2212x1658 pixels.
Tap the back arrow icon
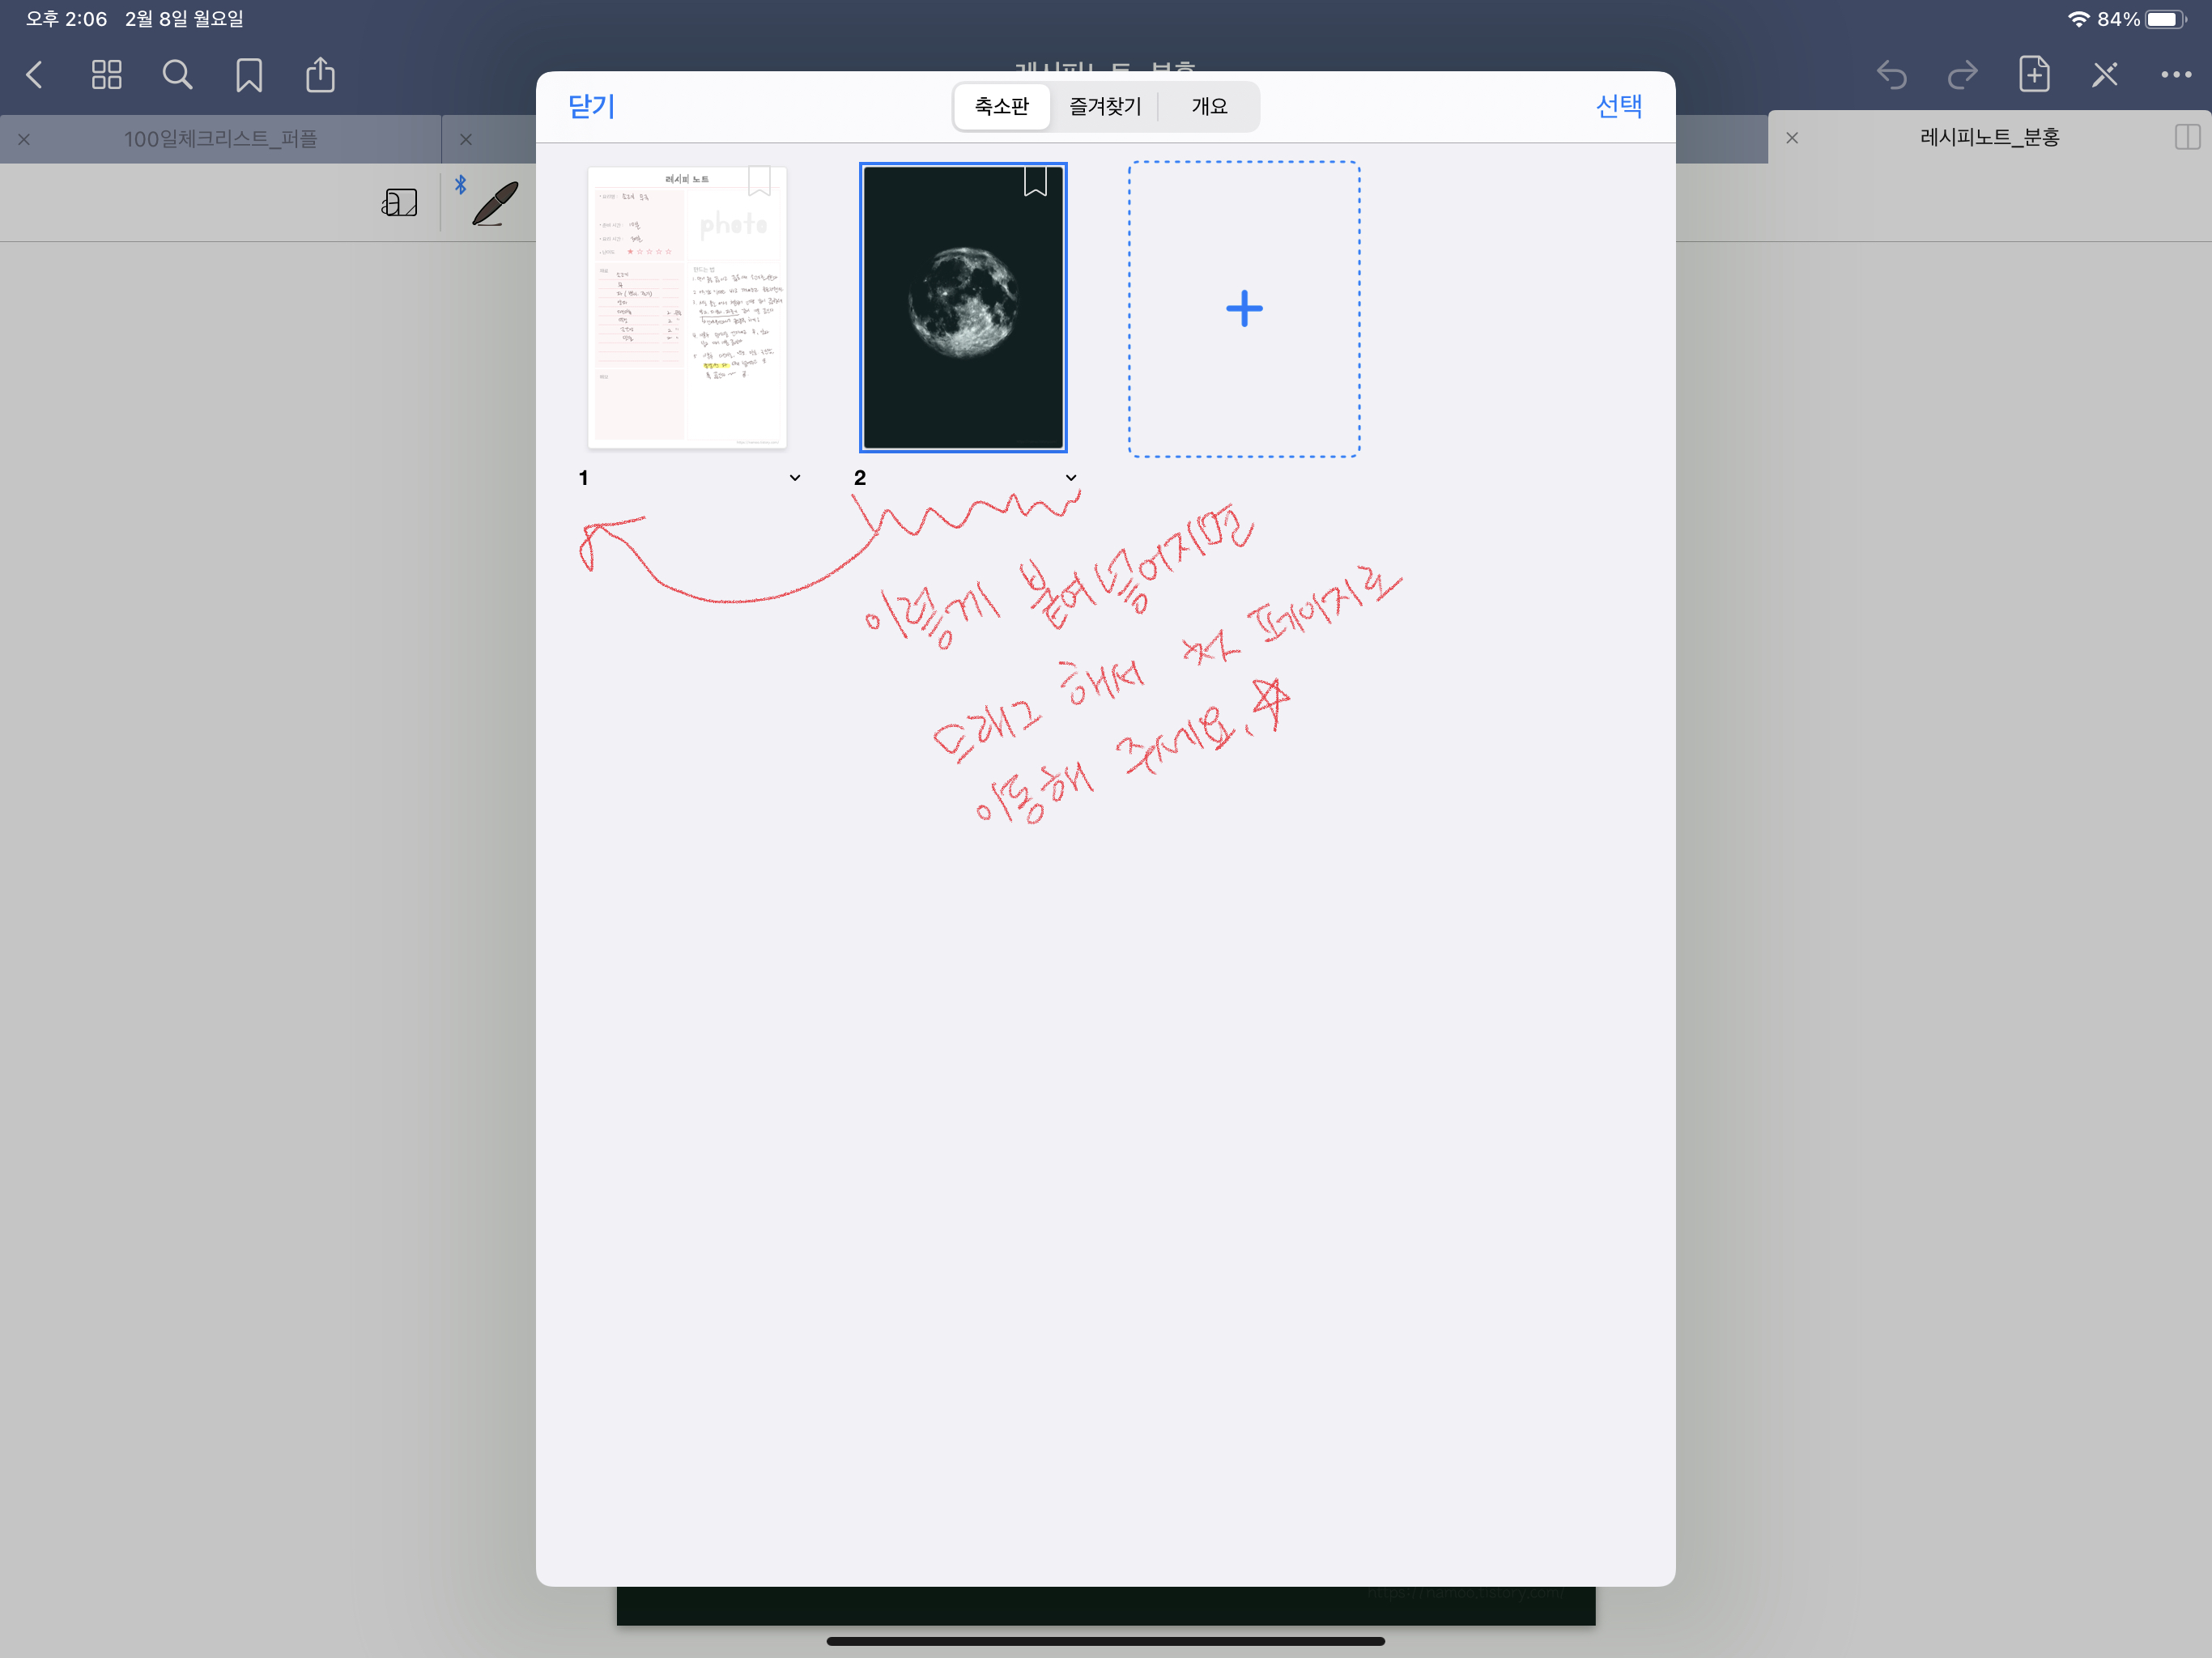tap(35, 75)
